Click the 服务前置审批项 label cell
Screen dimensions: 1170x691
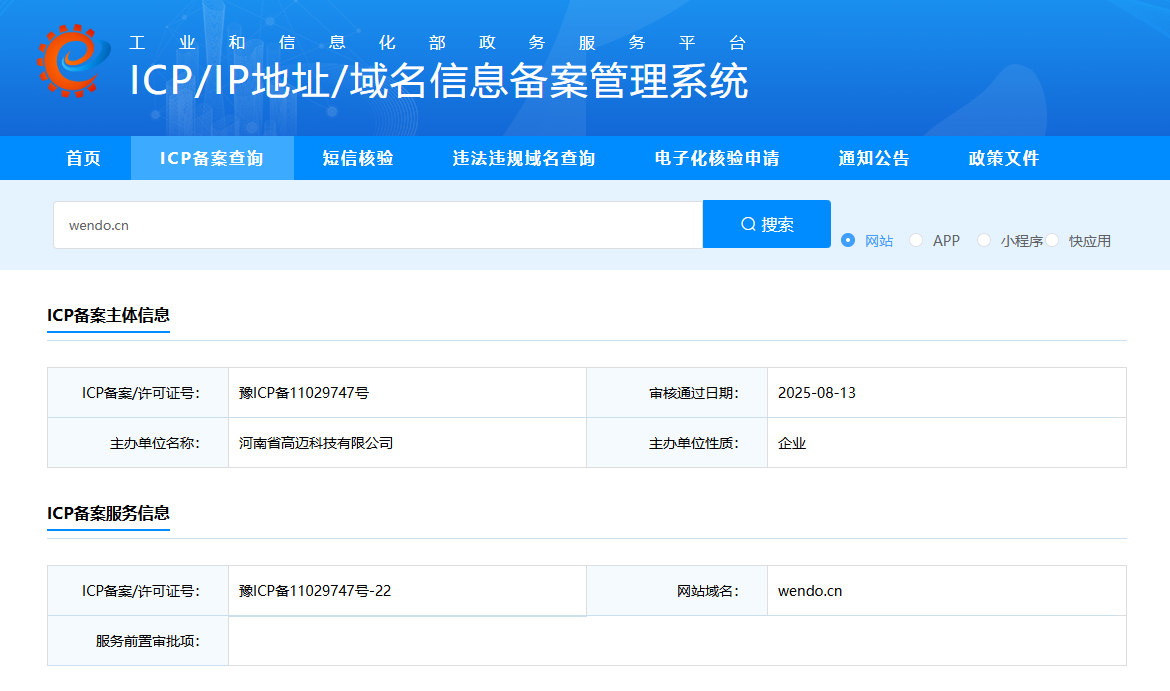[x=138, y=640]
